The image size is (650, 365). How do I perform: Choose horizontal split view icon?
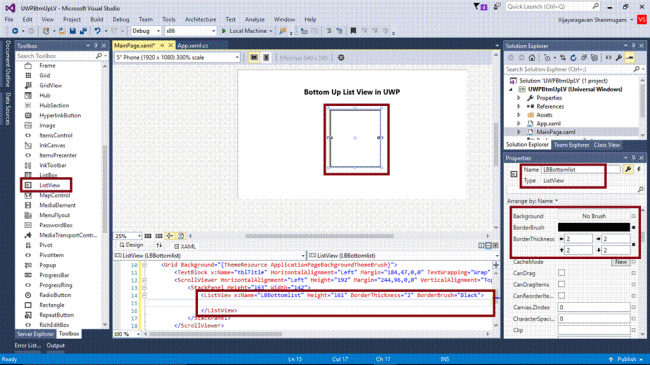click(488, 246)
